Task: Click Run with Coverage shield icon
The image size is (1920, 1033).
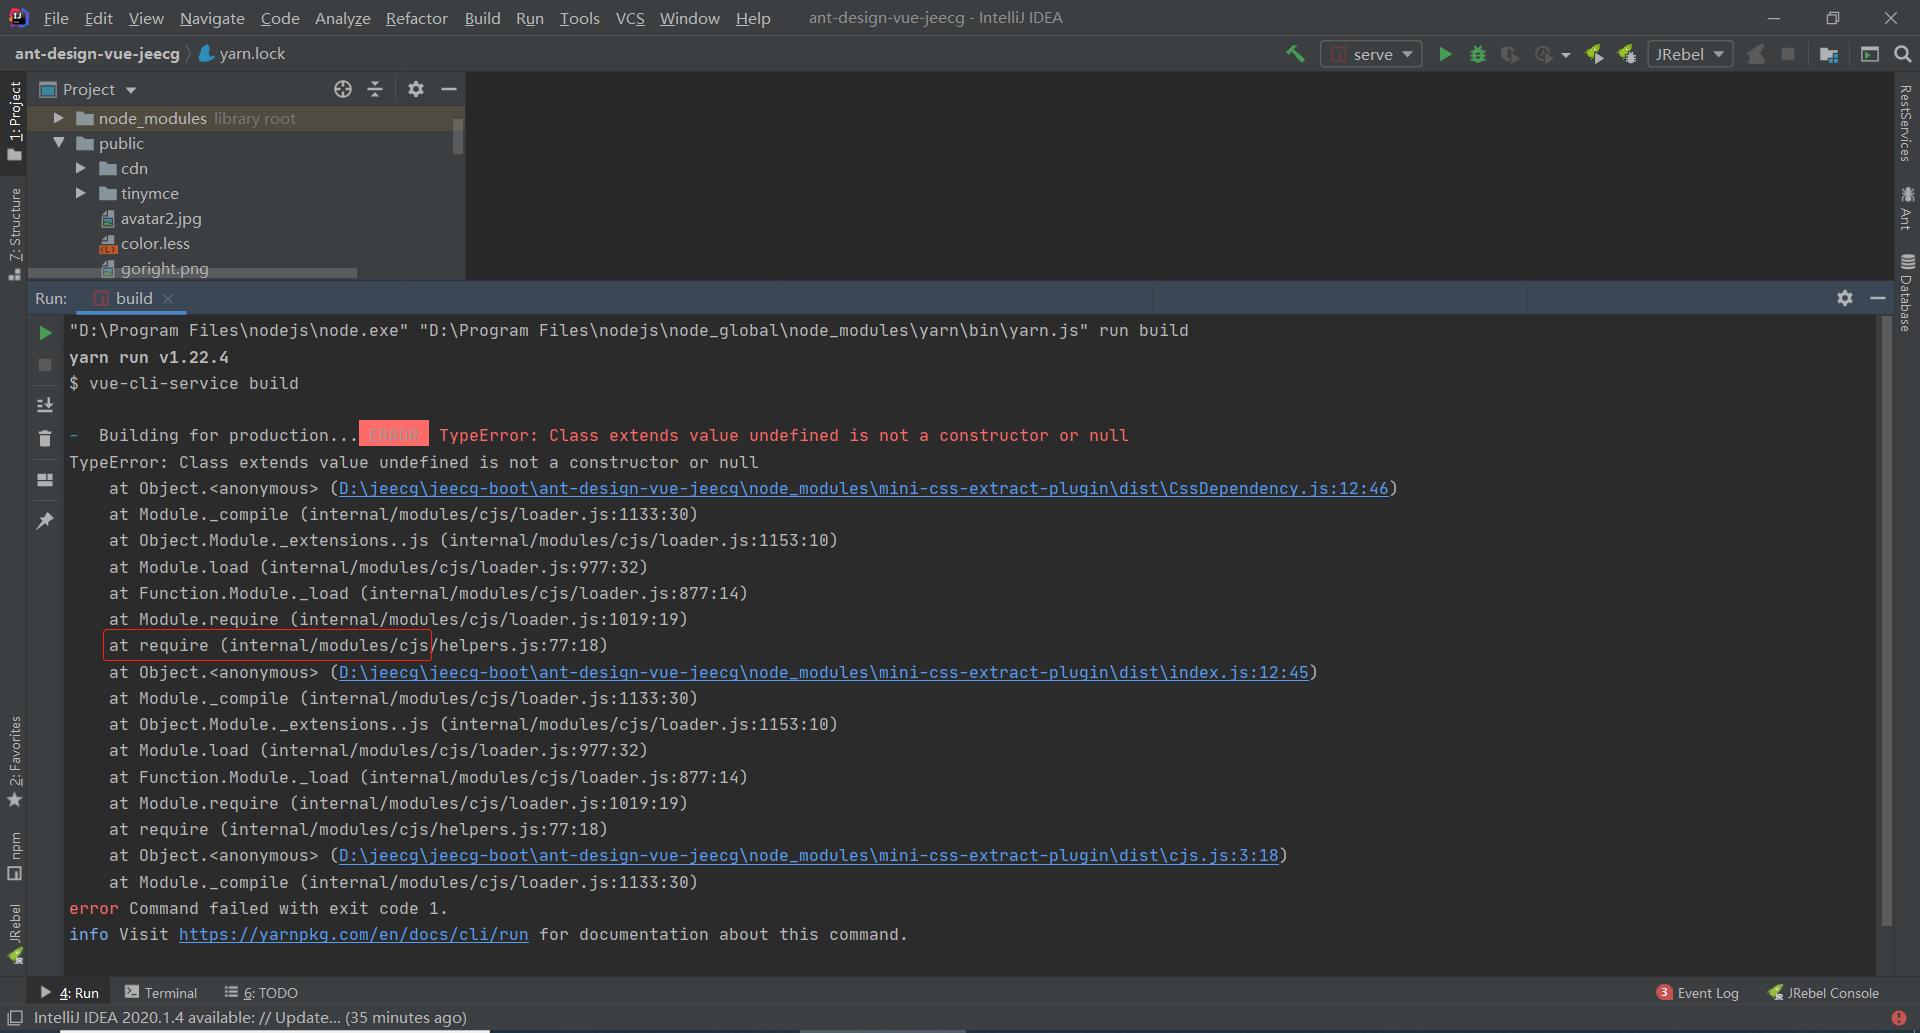Action: [1510, 54]
